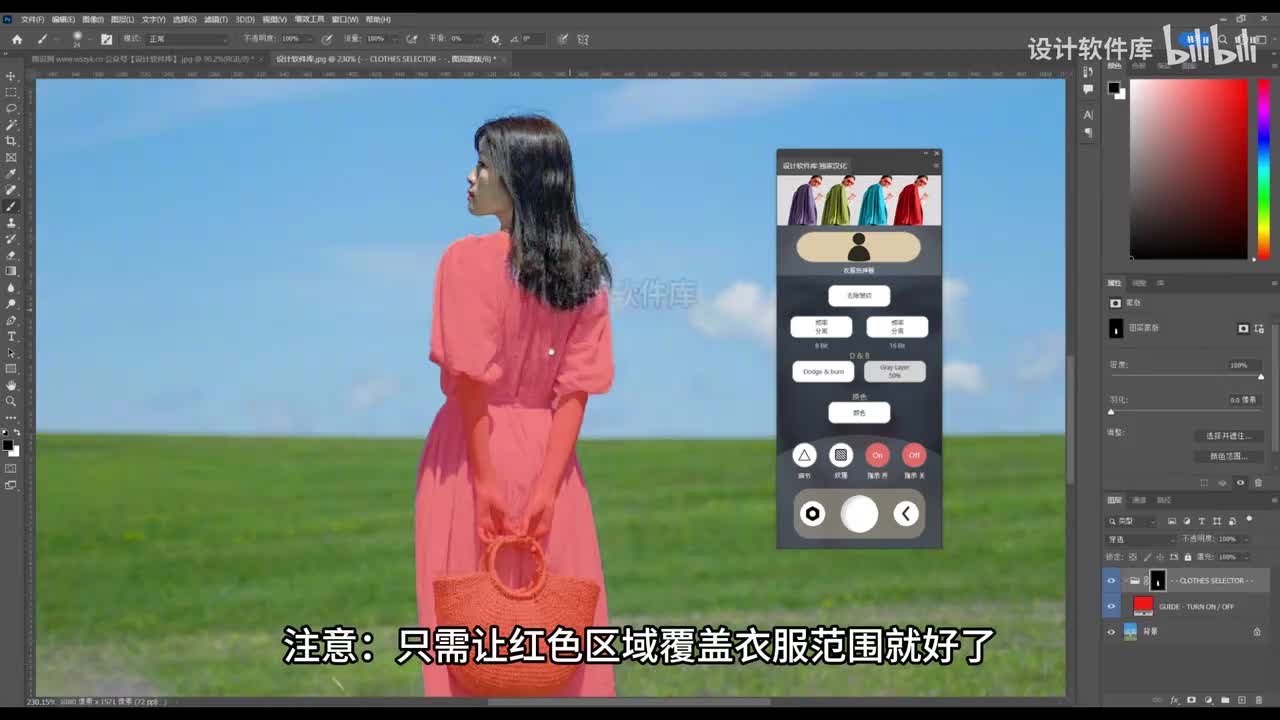Hide the CLOTHES SELECTOR group layer
The image size is (1280, 720).
(1111, 580)
